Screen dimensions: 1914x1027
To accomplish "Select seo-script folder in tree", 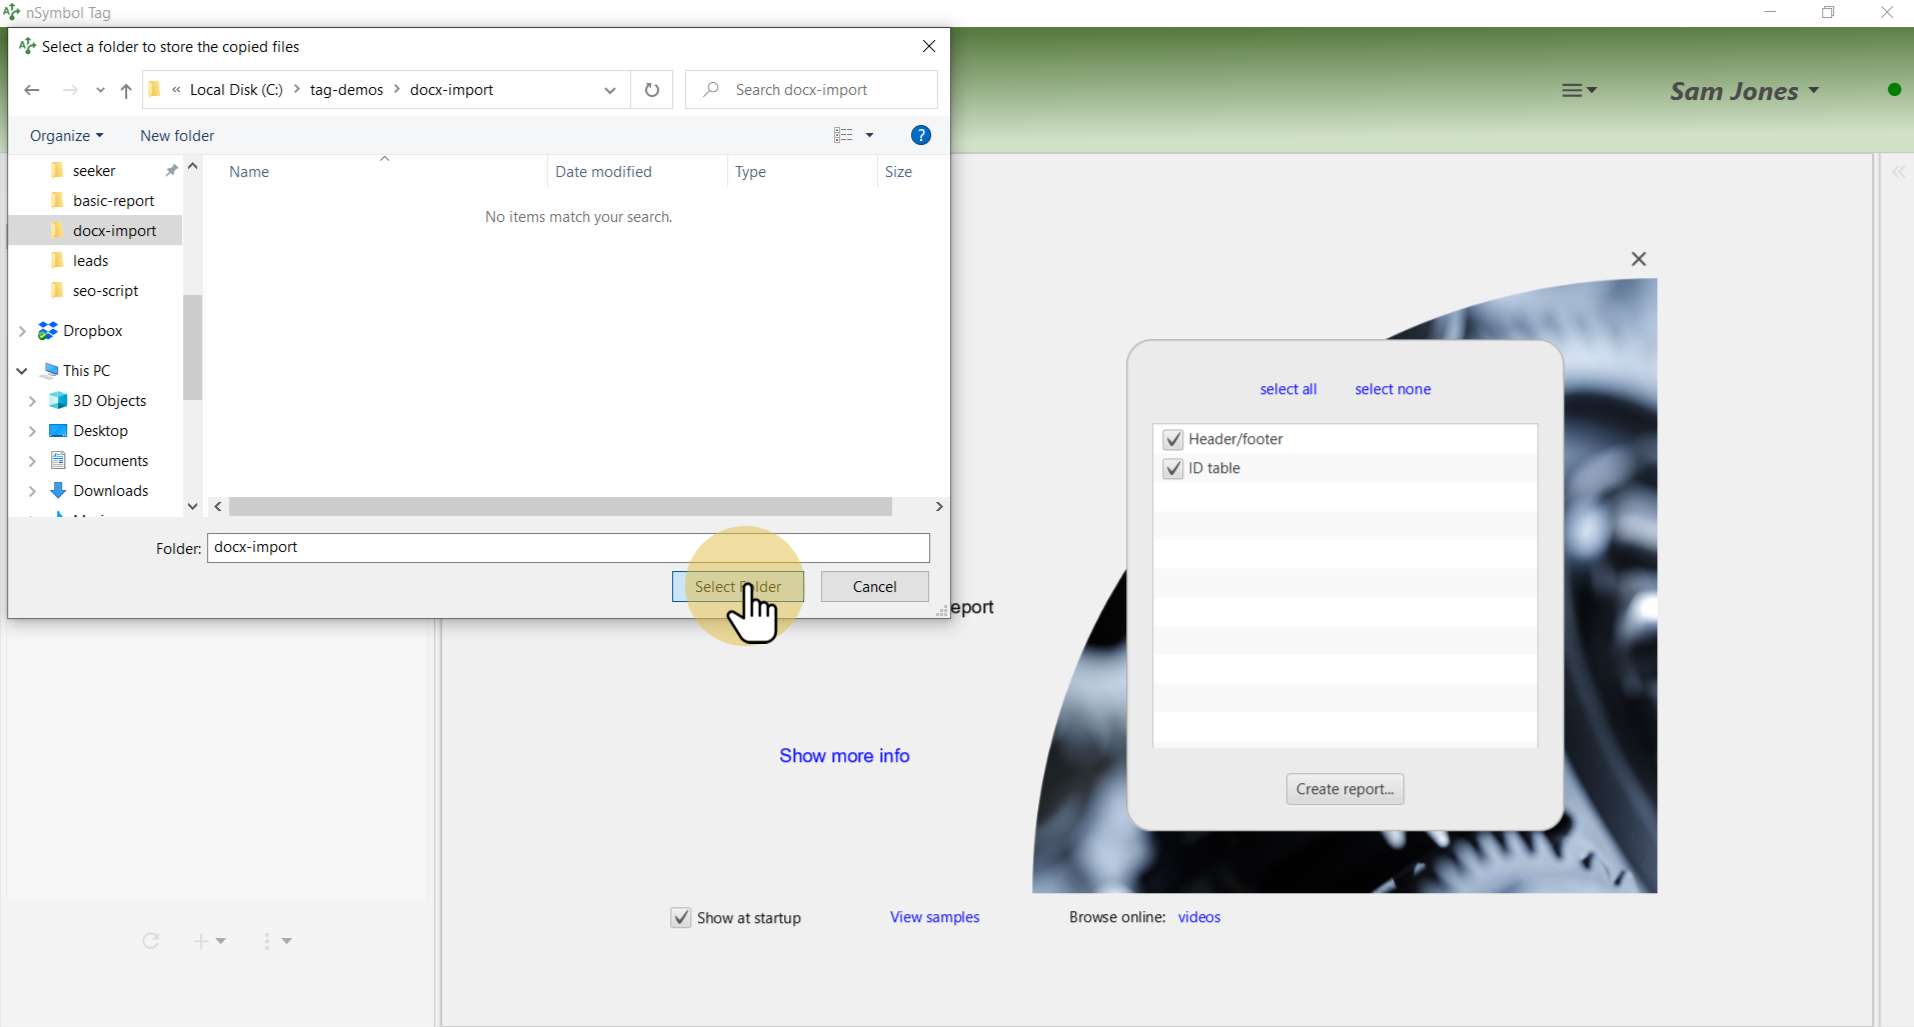I will pyautogui.click(x=105, y=291).
